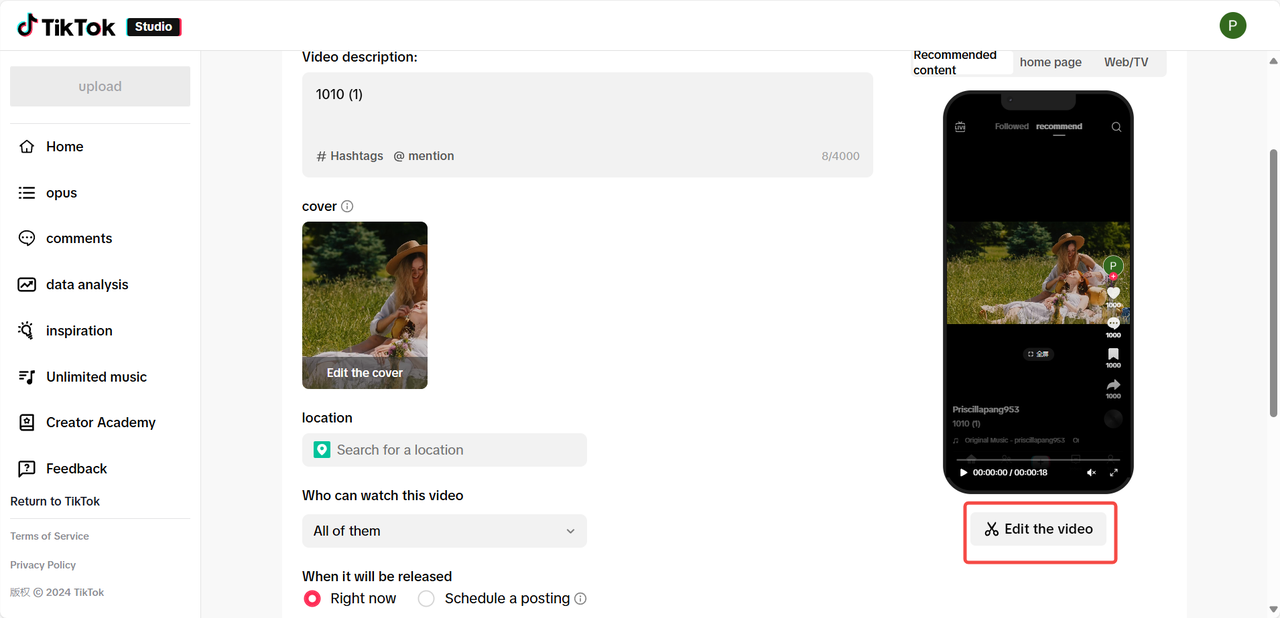Click Edit the video button
Image resolution: width=1280 pixels, height=618 pixels.
click(1039, 529)
